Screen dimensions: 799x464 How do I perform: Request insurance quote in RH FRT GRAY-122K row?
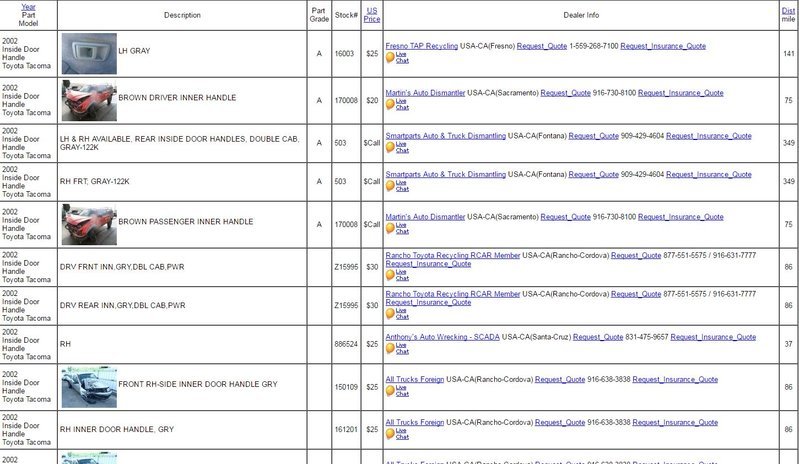tap(708, 174)
